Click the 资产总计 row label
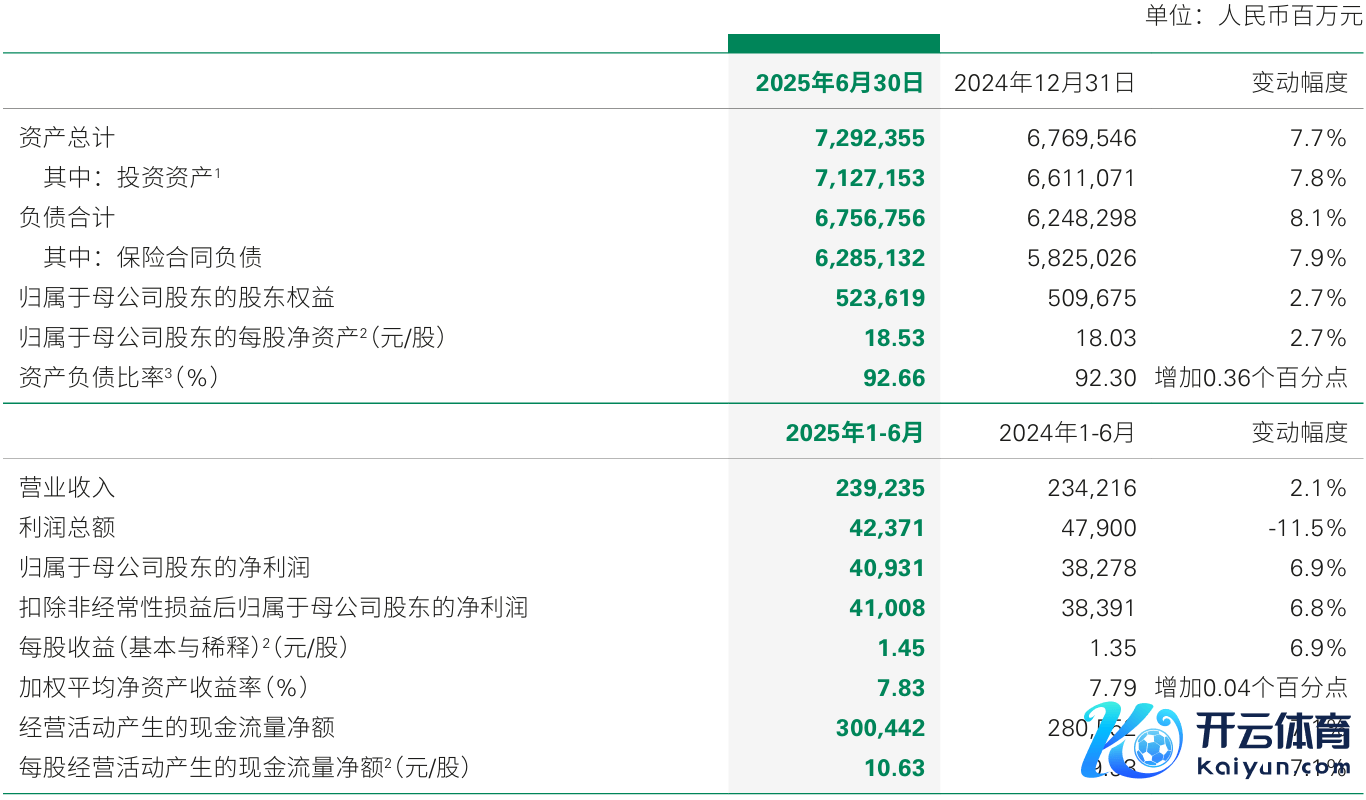The height and width of the screenshot is (800, 1366). [x=67, y=138]
